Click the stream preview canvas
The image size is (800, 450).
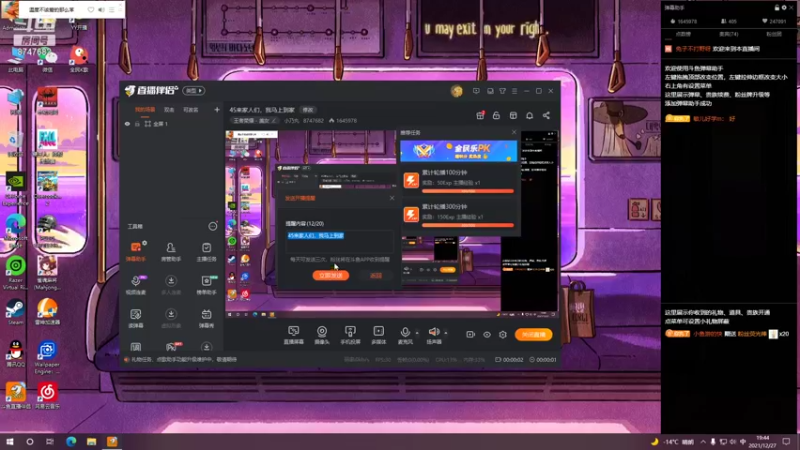(x=392, y=224)
